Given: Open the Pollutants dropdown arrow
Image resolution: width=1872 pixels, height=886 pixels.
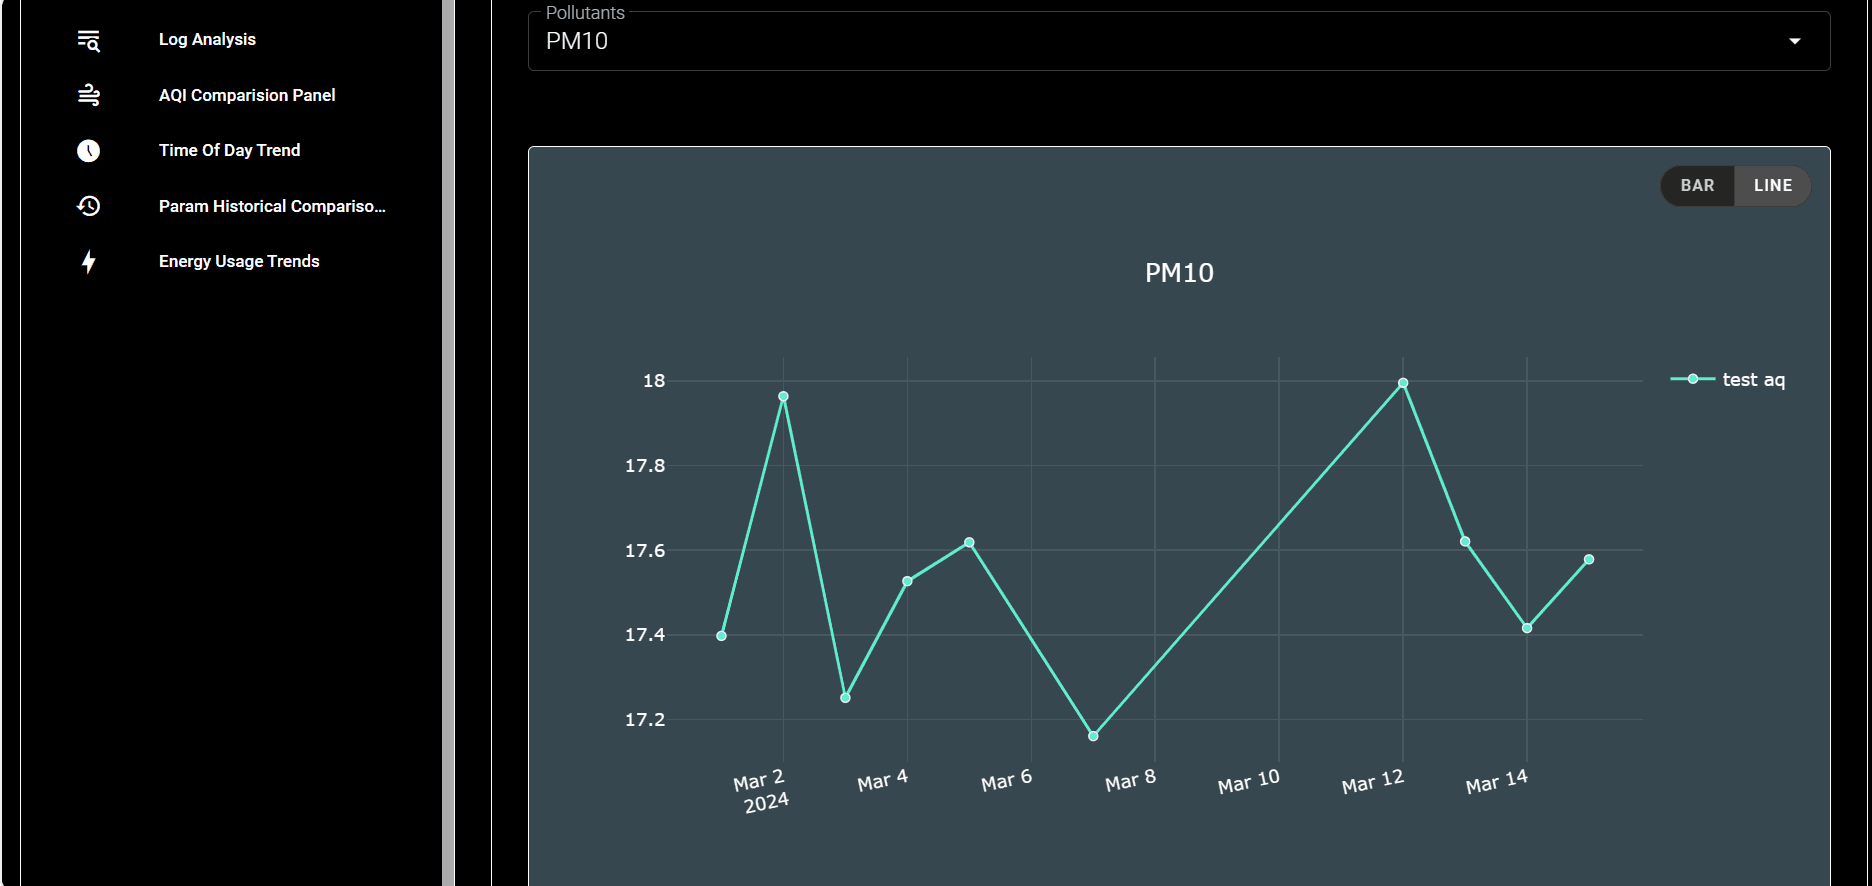Looking at the screenshot, I should point(1794,41).
